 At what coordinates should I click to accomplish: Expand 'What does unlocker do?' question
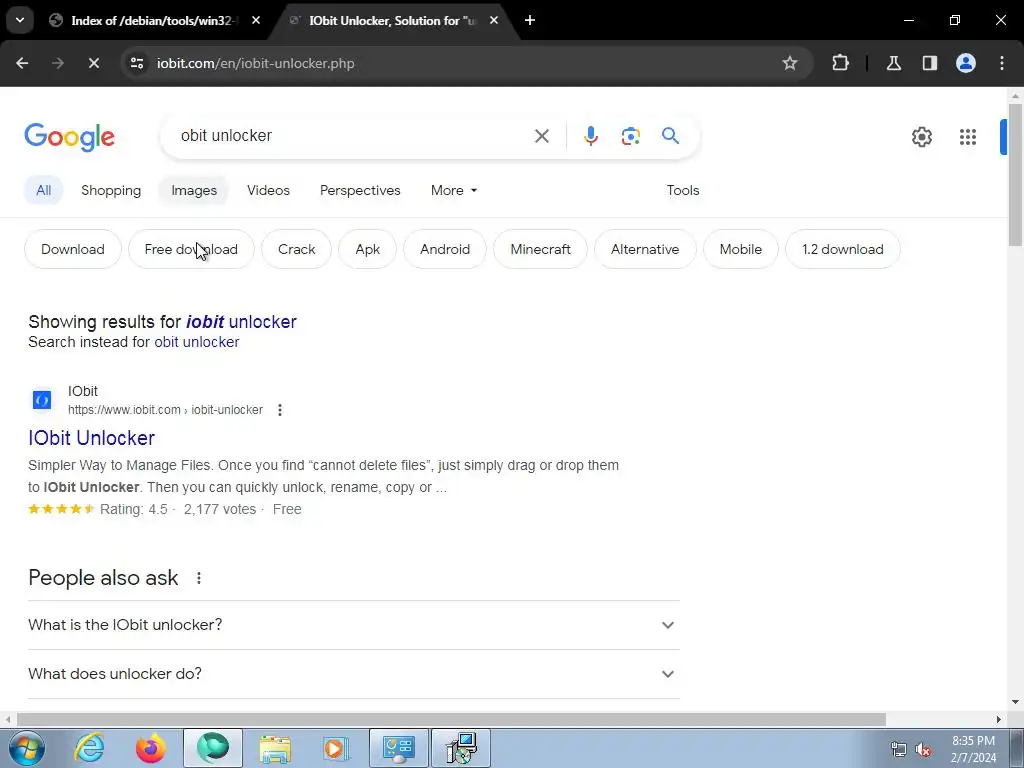tap(354, 674)
